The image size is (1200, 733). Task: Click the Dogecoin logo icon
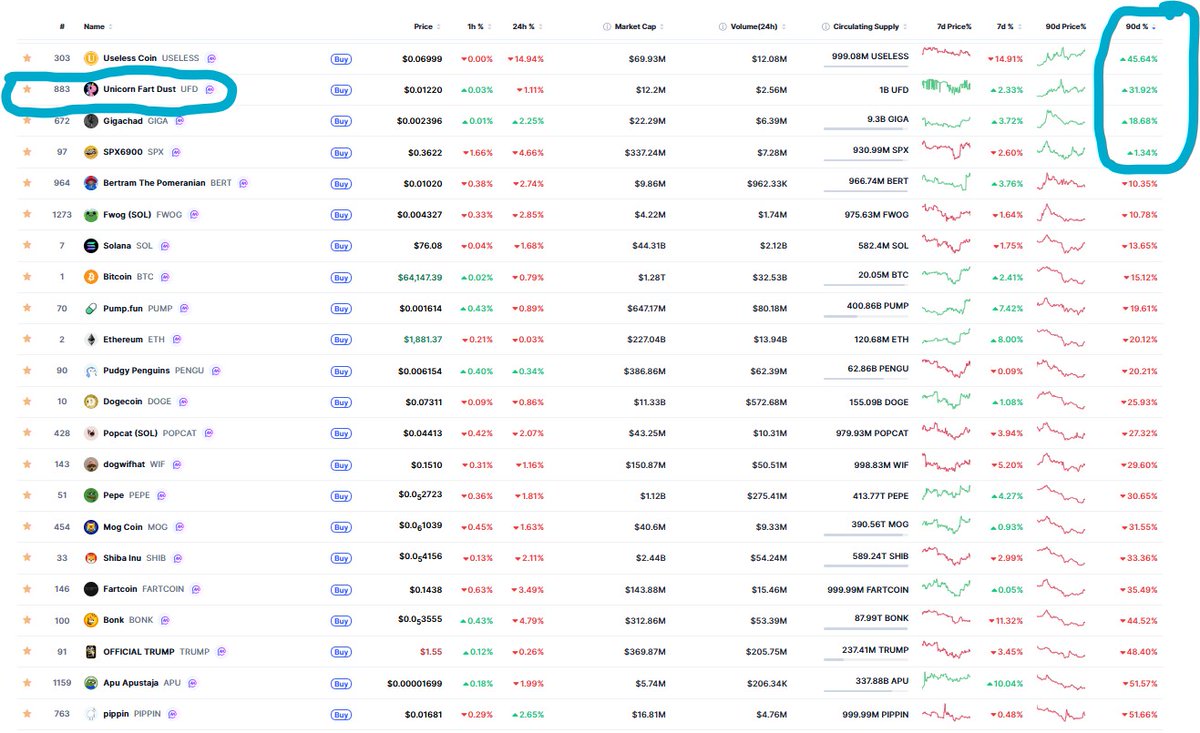(x=91, y=402)
